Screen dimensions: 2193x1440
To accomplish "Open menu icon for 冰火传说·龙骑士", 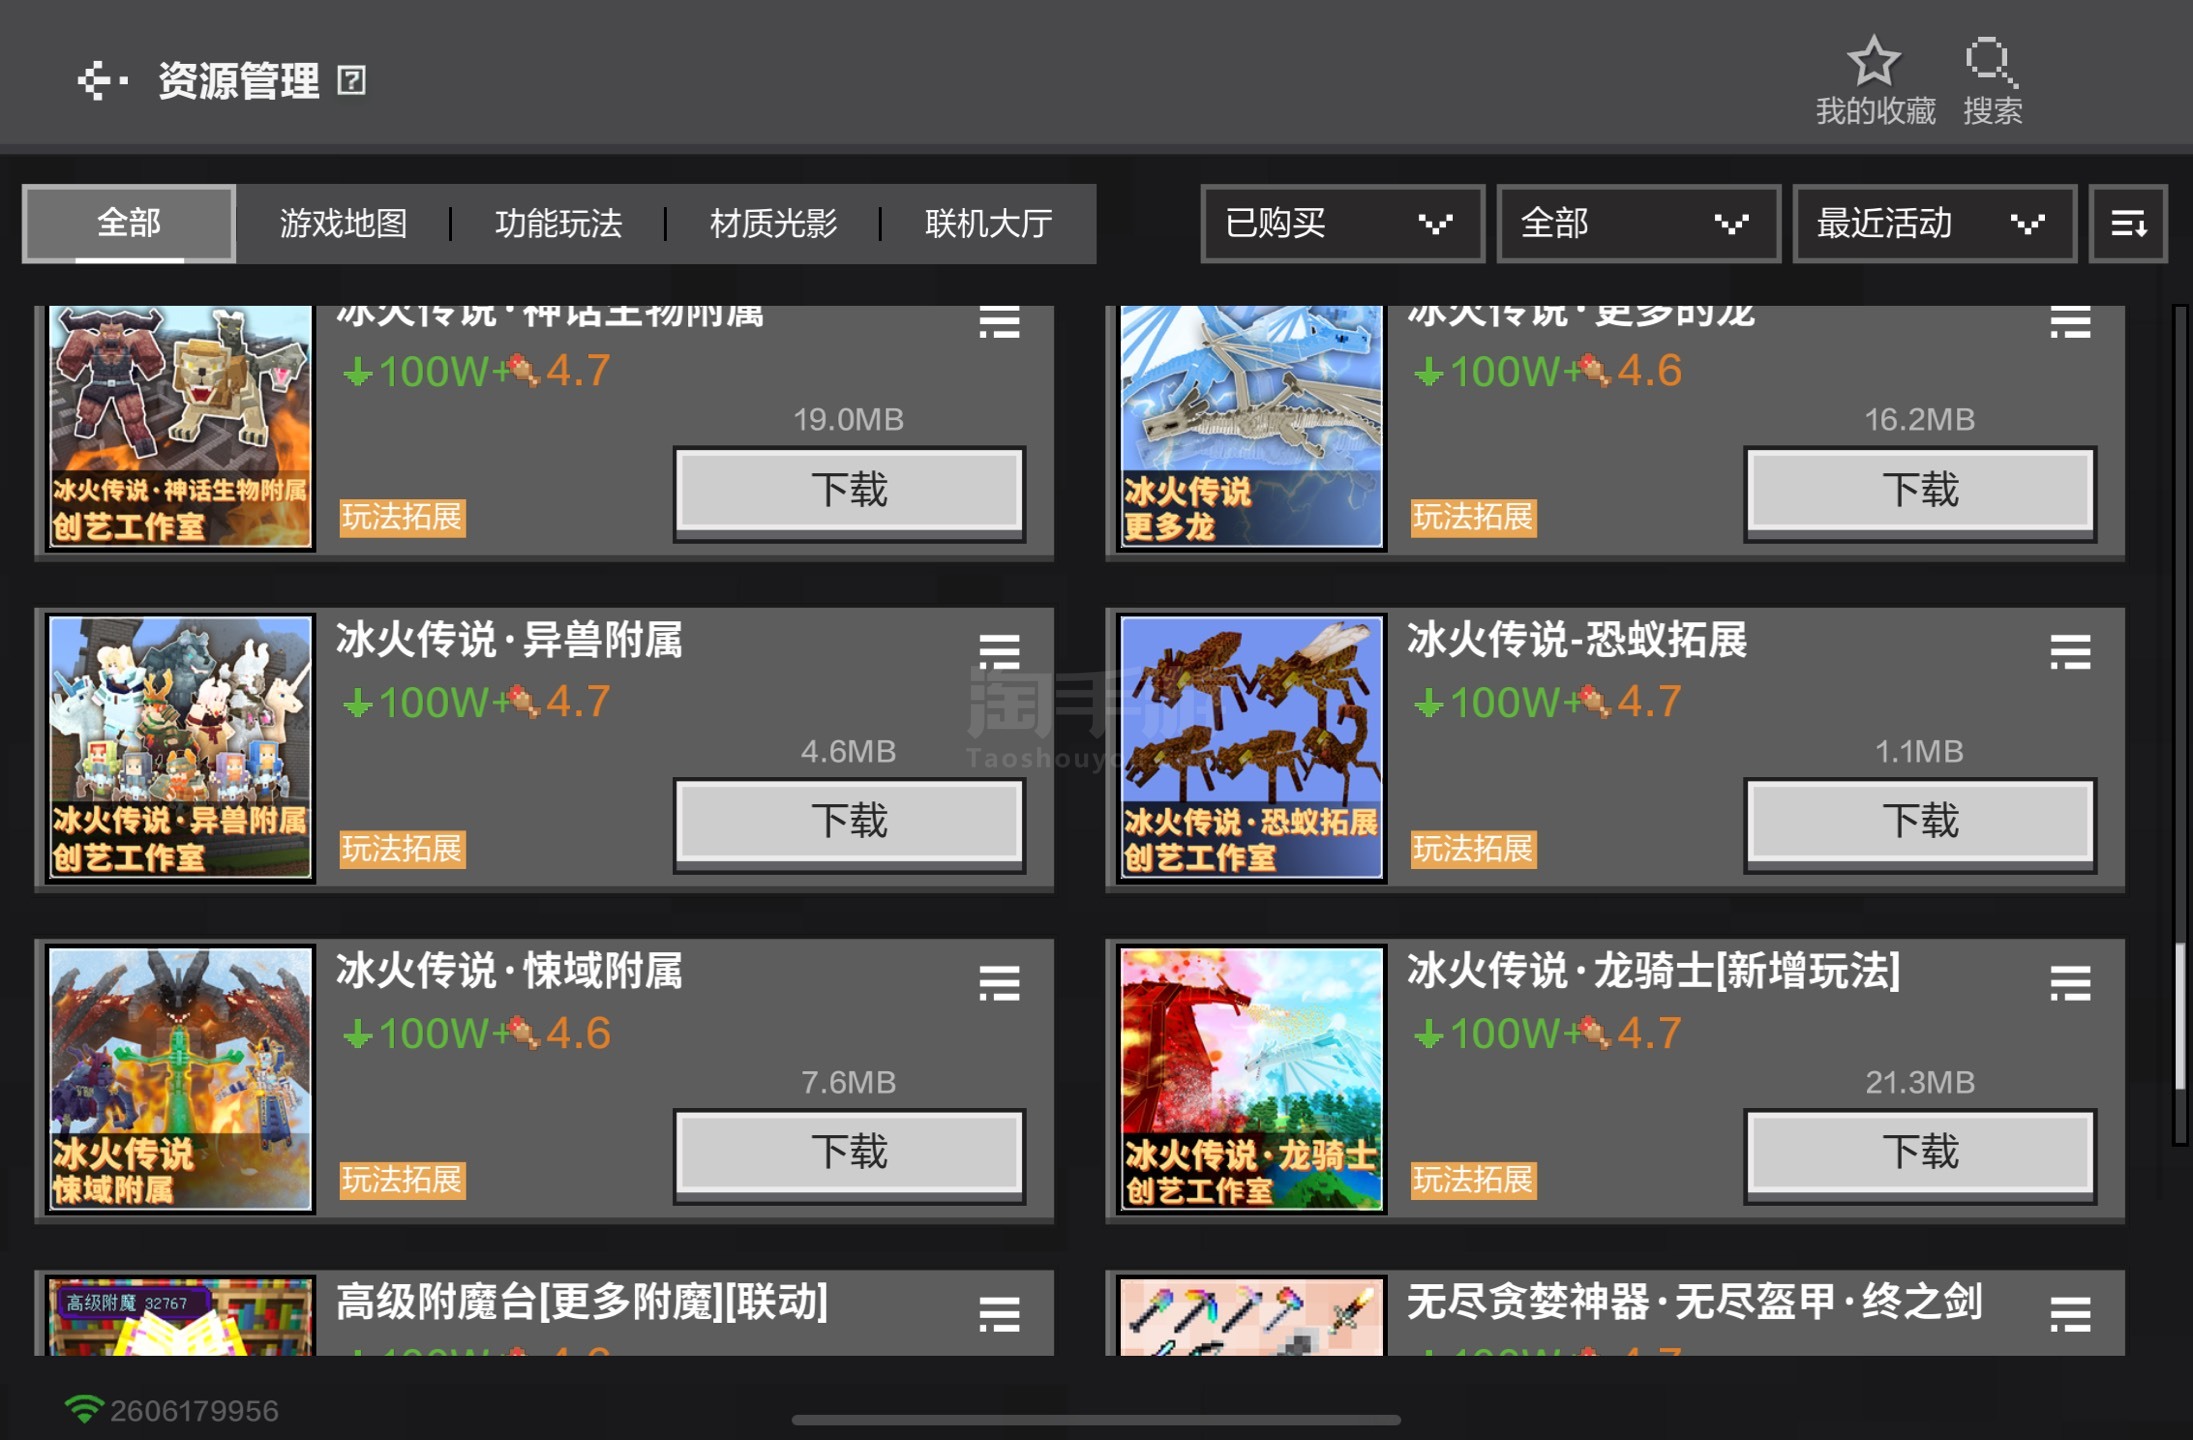I will click(2069, 983).
